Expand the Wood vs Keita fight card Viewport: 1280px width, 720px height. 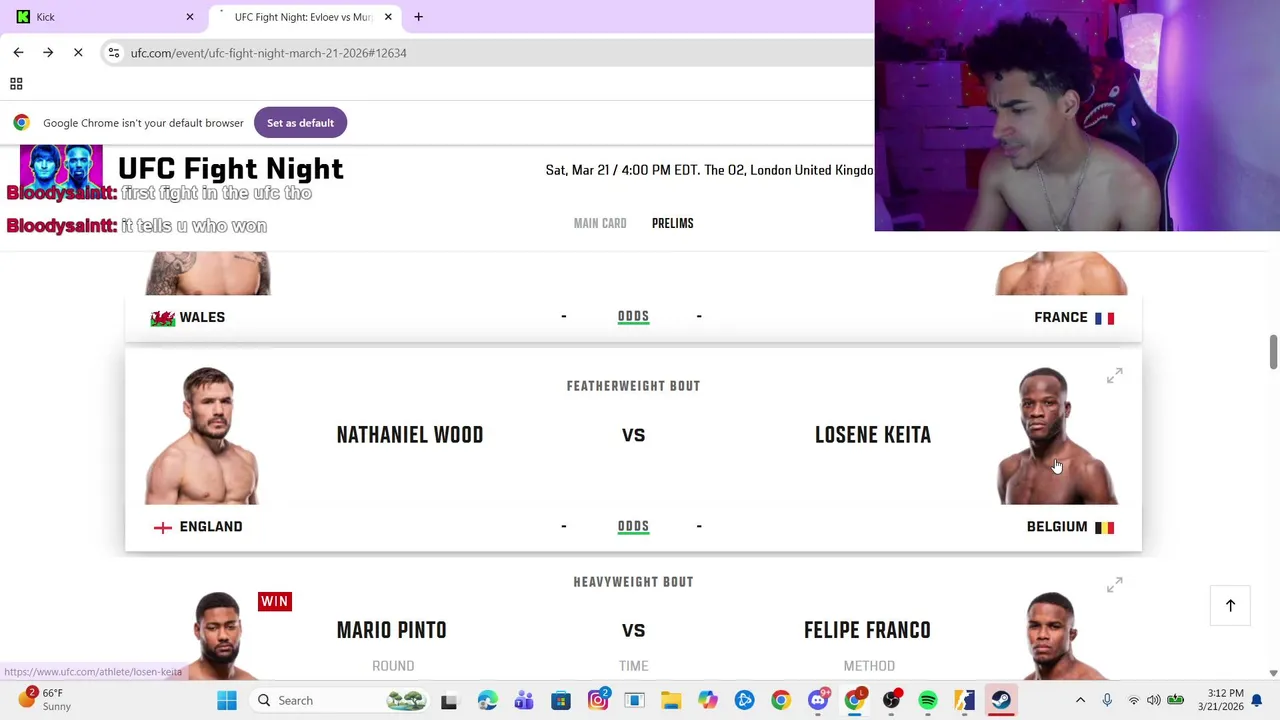tap(1115, 375)
